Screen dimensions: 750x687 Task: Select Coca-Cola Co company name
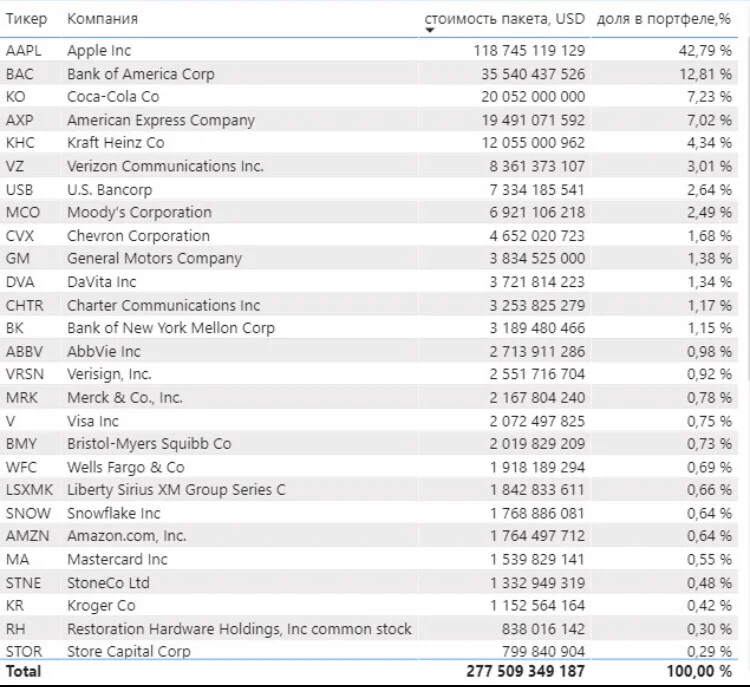[x=113, y=97]
